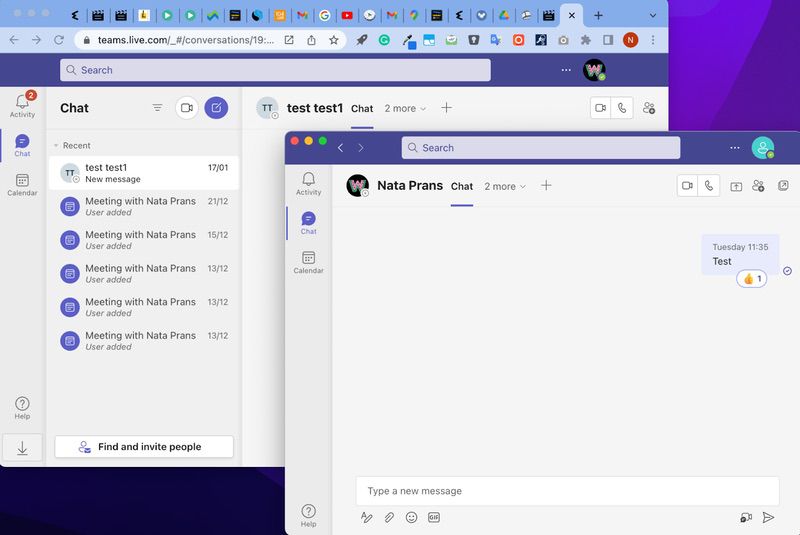Click video clip icon near send button
800x535 pixels.
746,518
